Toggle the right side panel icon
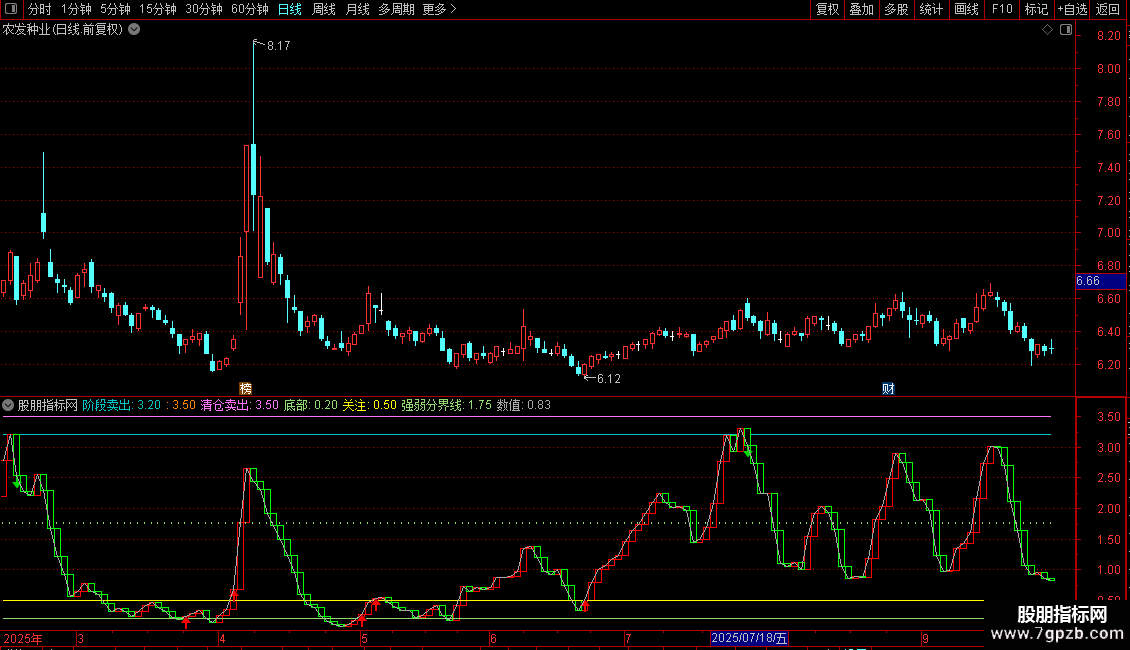 (x=1066, y=30)
